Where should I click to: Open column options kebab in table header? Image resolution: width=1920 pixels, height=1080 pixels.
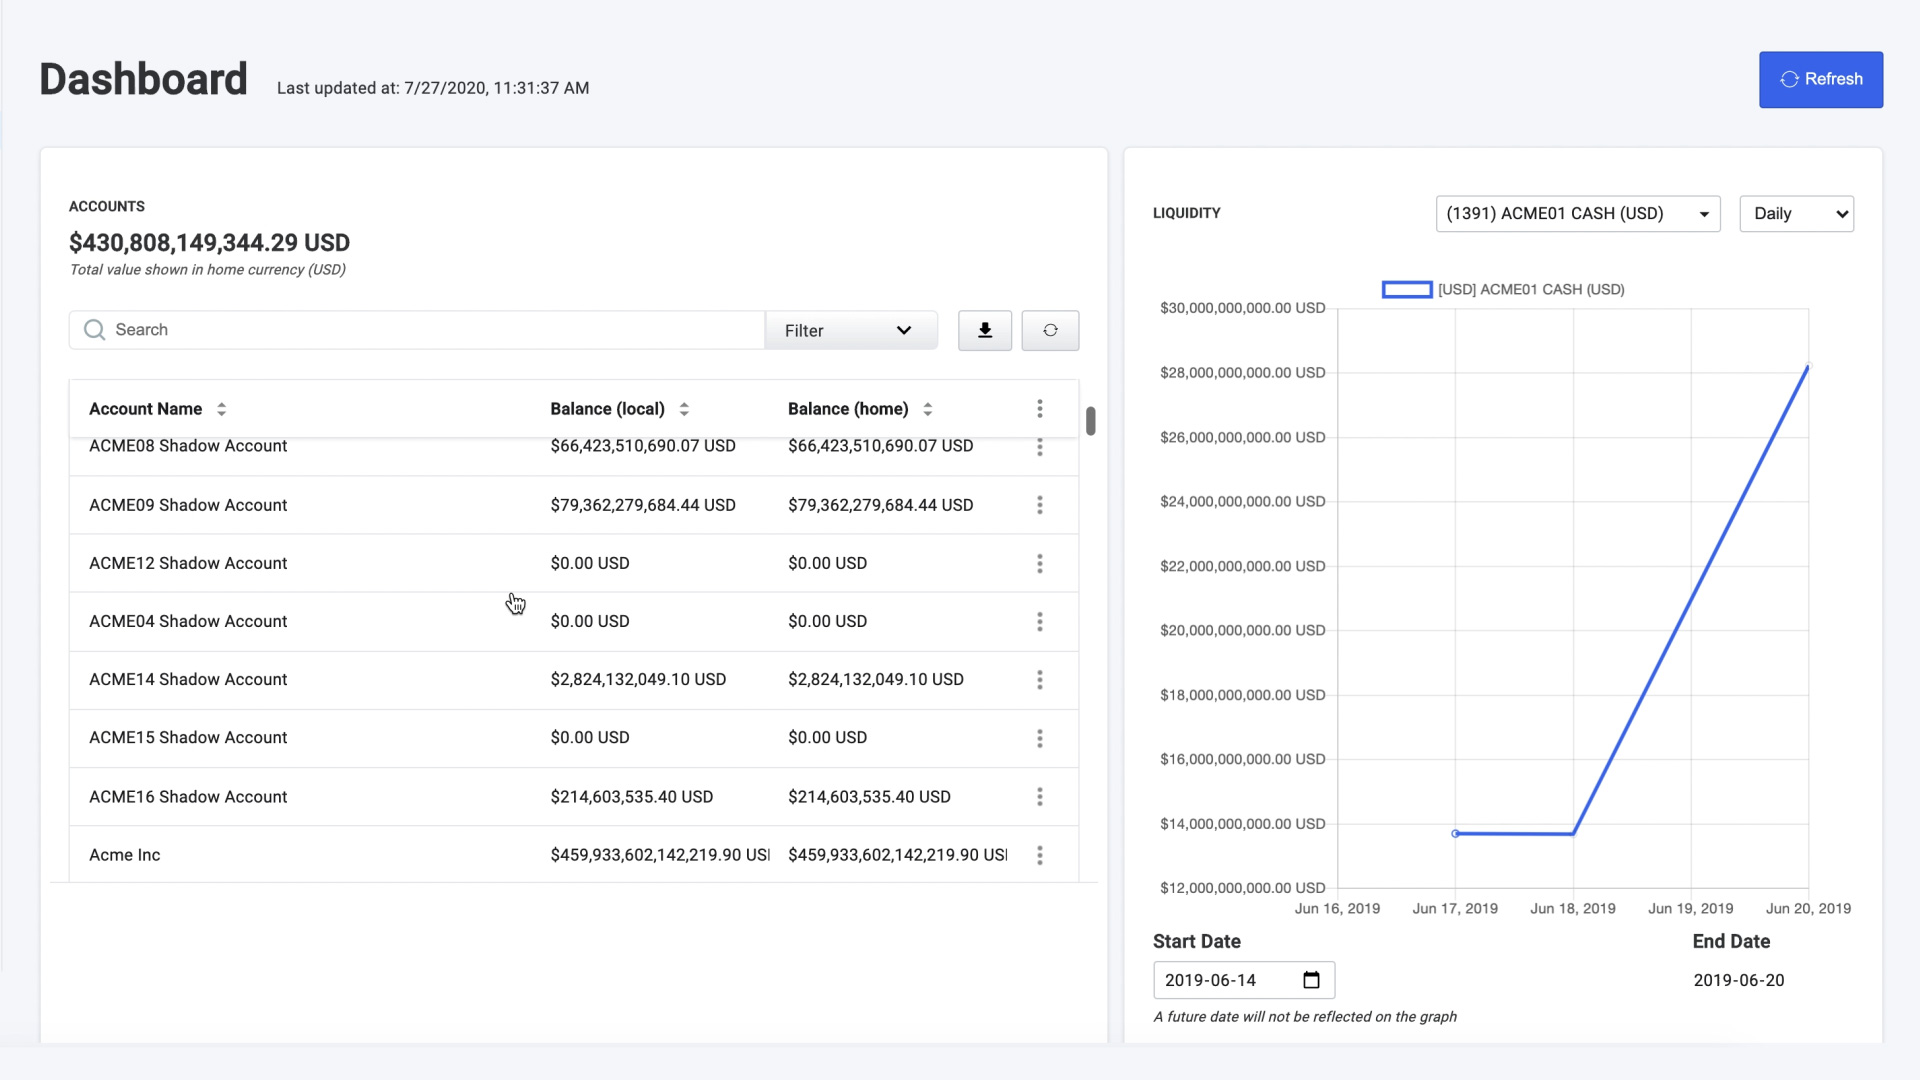1039,408
